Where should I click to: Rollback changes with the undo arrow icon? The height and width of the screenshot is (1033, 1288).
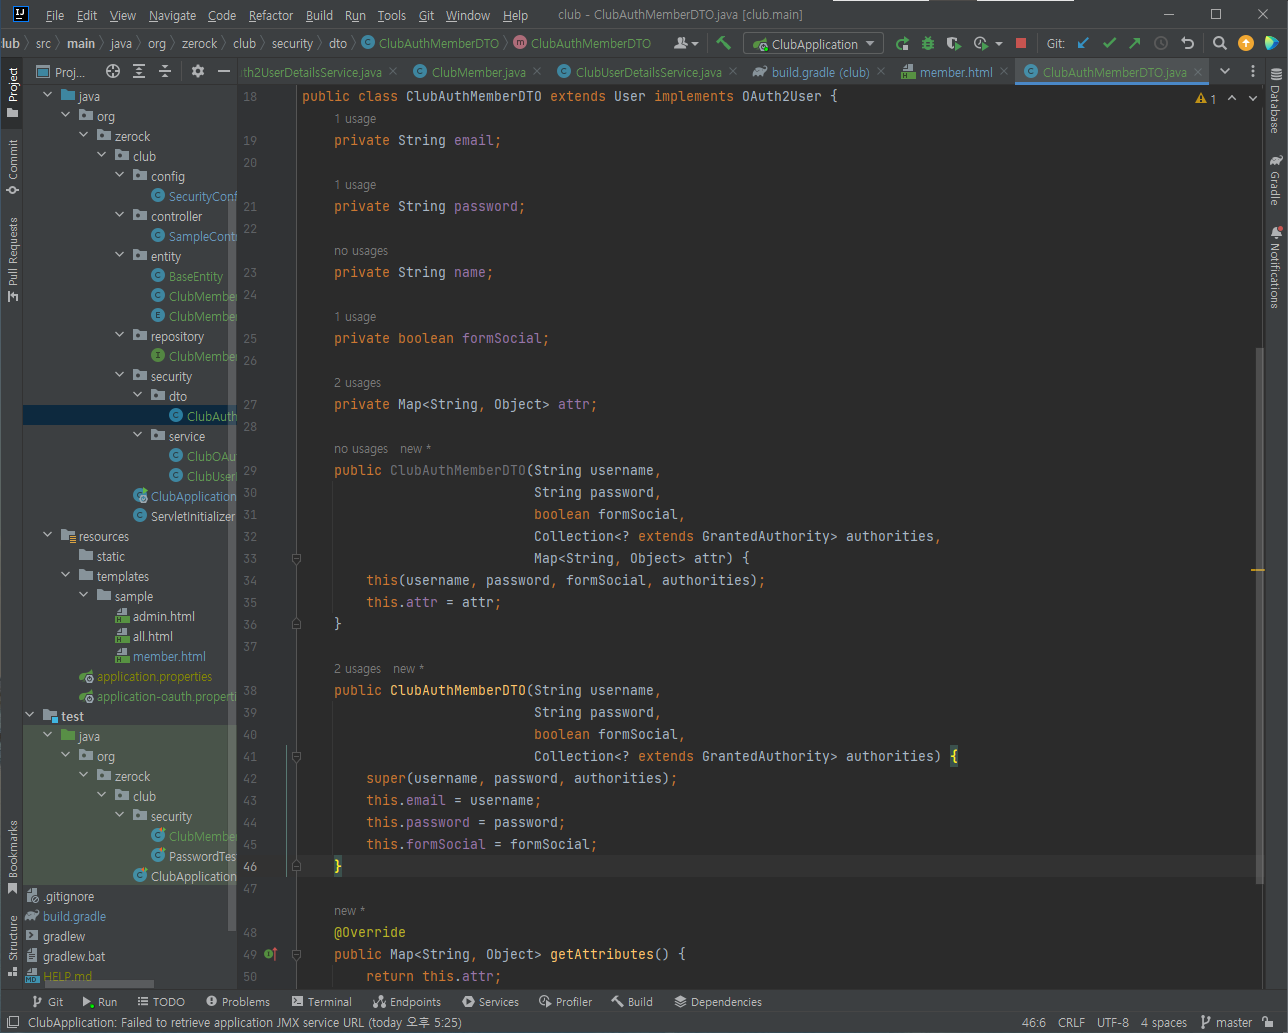pos(1187,43)
